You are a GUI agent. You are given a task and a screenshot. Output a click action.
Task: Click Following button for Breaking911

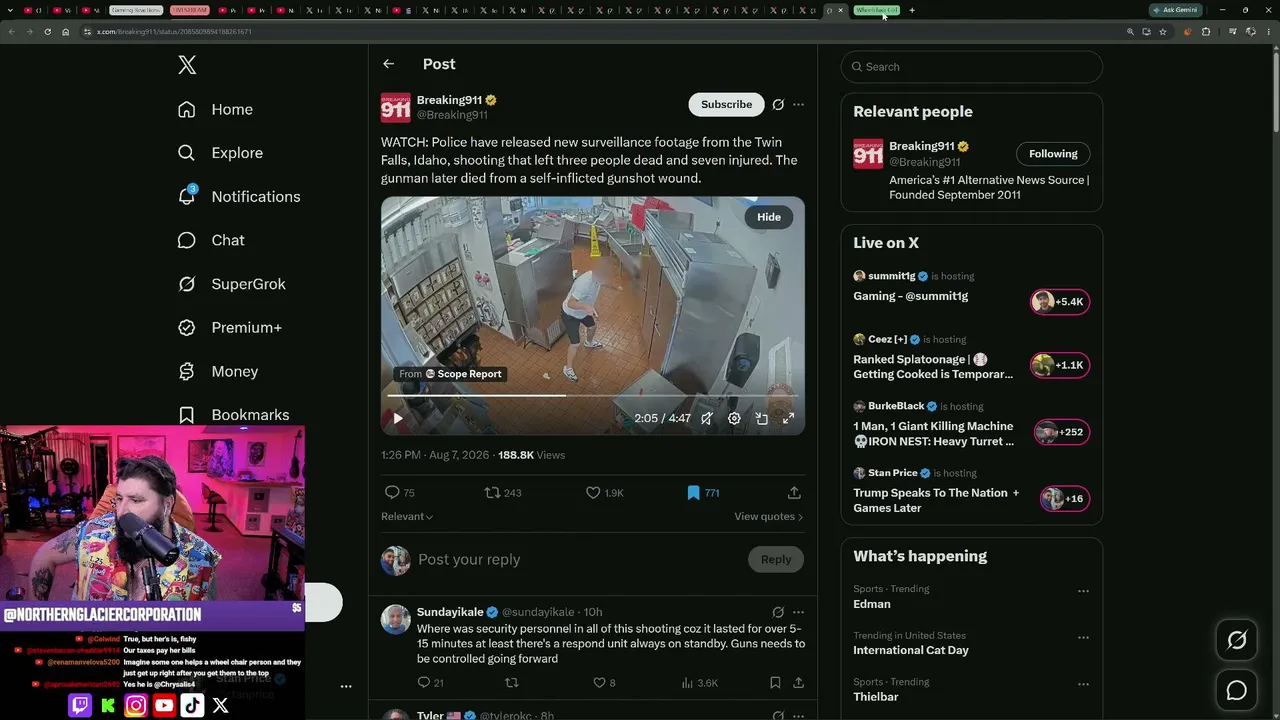pyautogui.click(x=1053, y=154)
